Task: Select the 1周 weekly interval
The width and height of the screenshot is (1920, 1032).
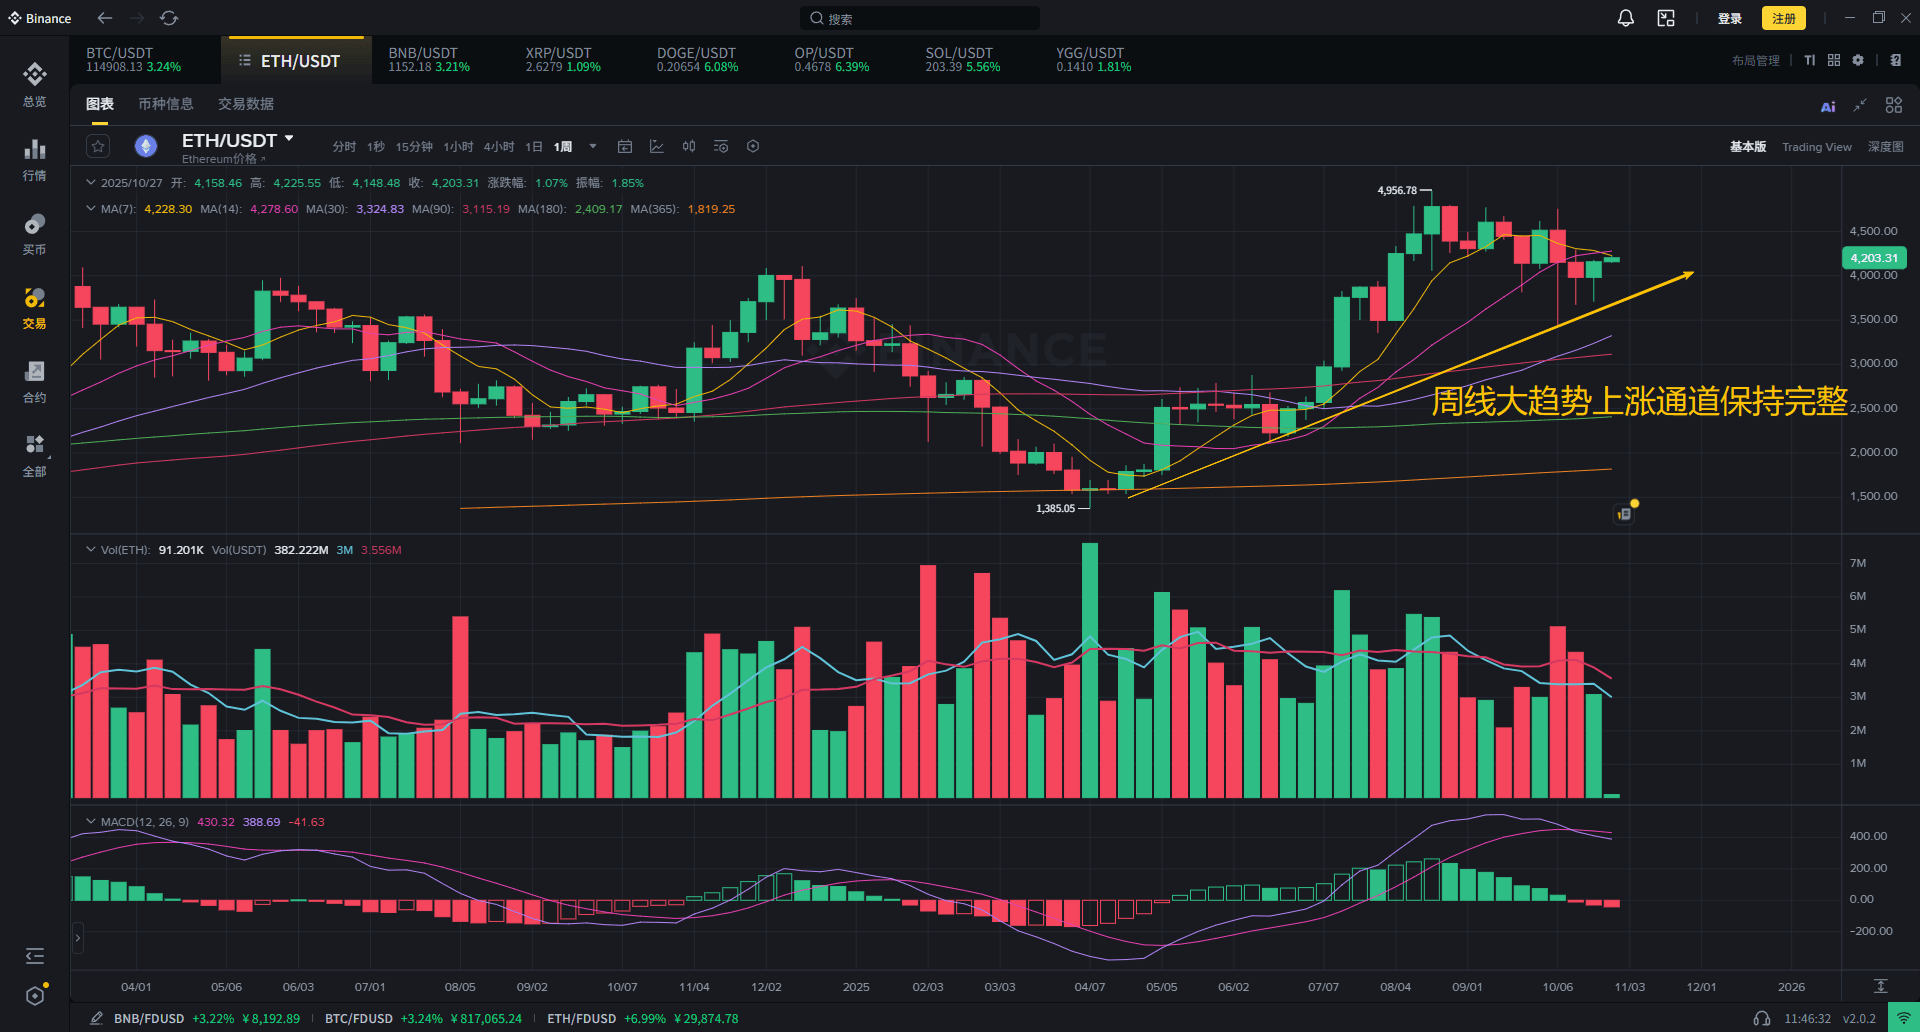Action: pyautogui.click(x=563, y=146)
